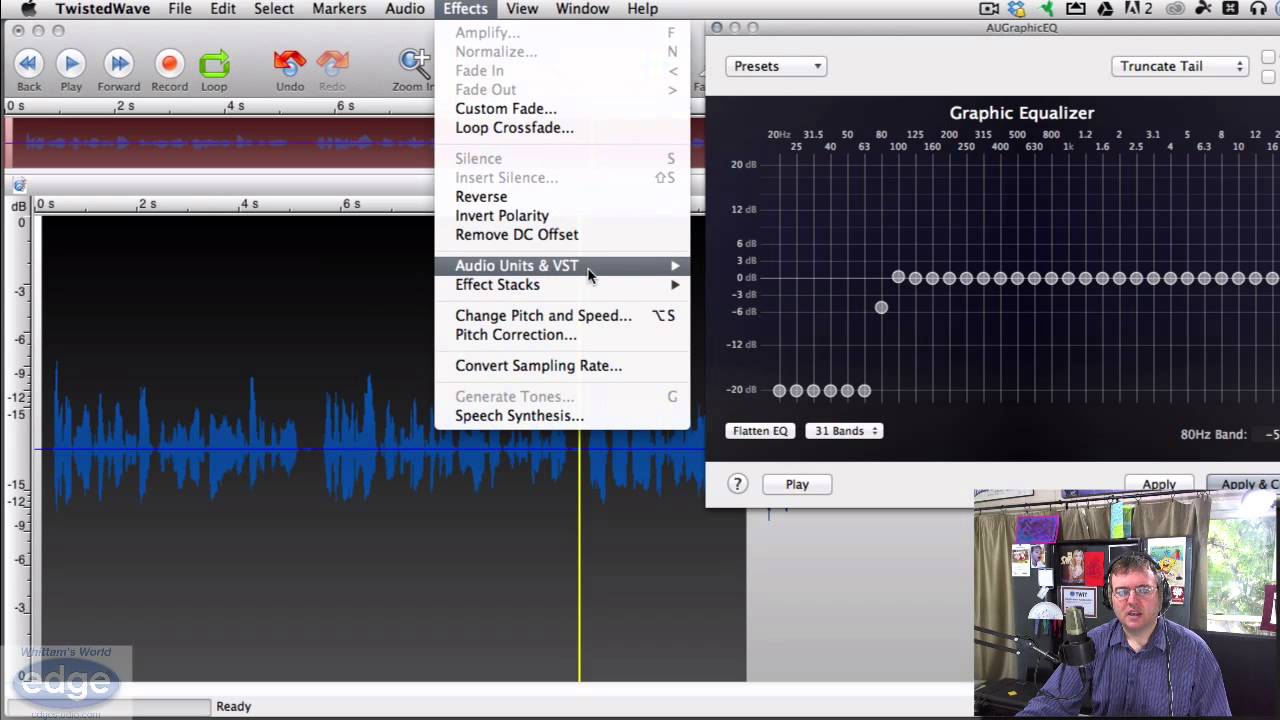
Task: Select Invert Polarity in the Effects menu
Action: click(x=562, y=216)
